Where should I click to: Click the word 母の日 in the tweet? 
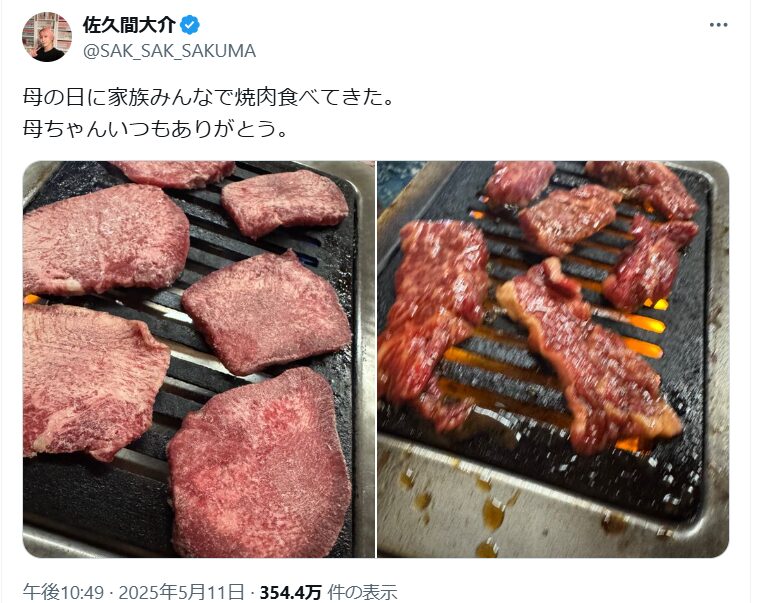pyautogui.click(x=54, y=98)
